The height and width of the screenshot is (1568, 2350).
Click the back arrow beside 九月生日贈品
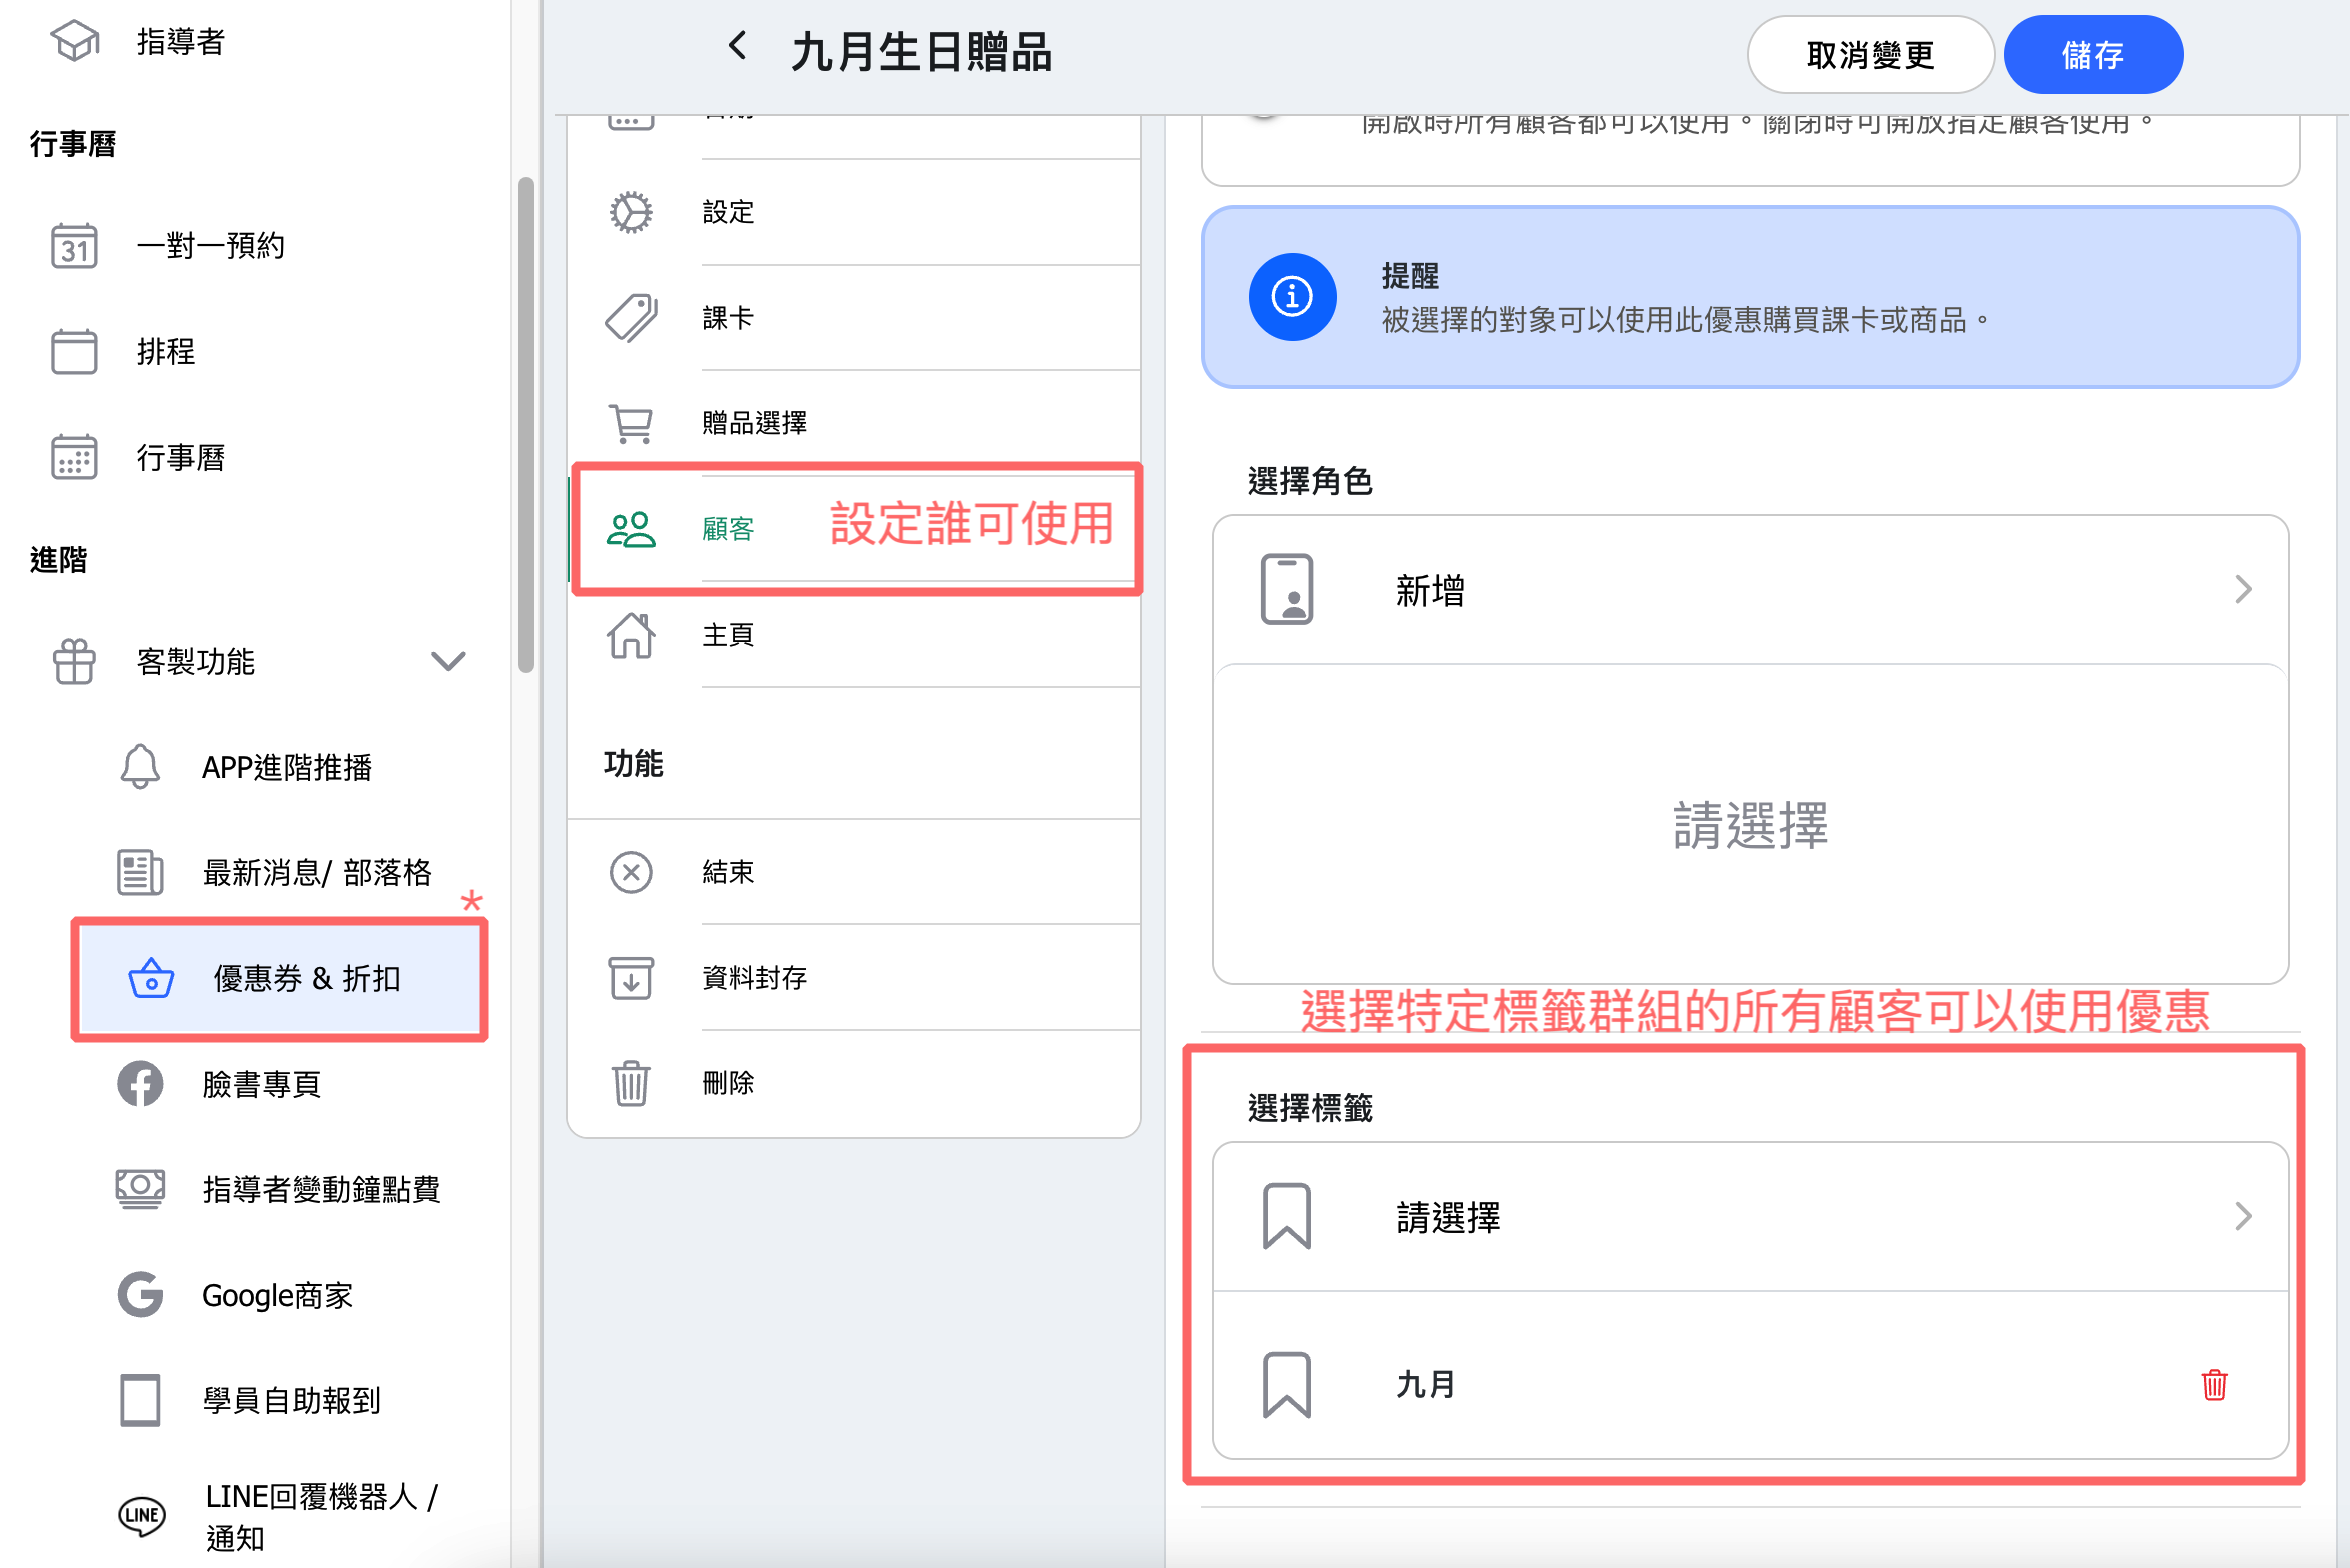738,46
